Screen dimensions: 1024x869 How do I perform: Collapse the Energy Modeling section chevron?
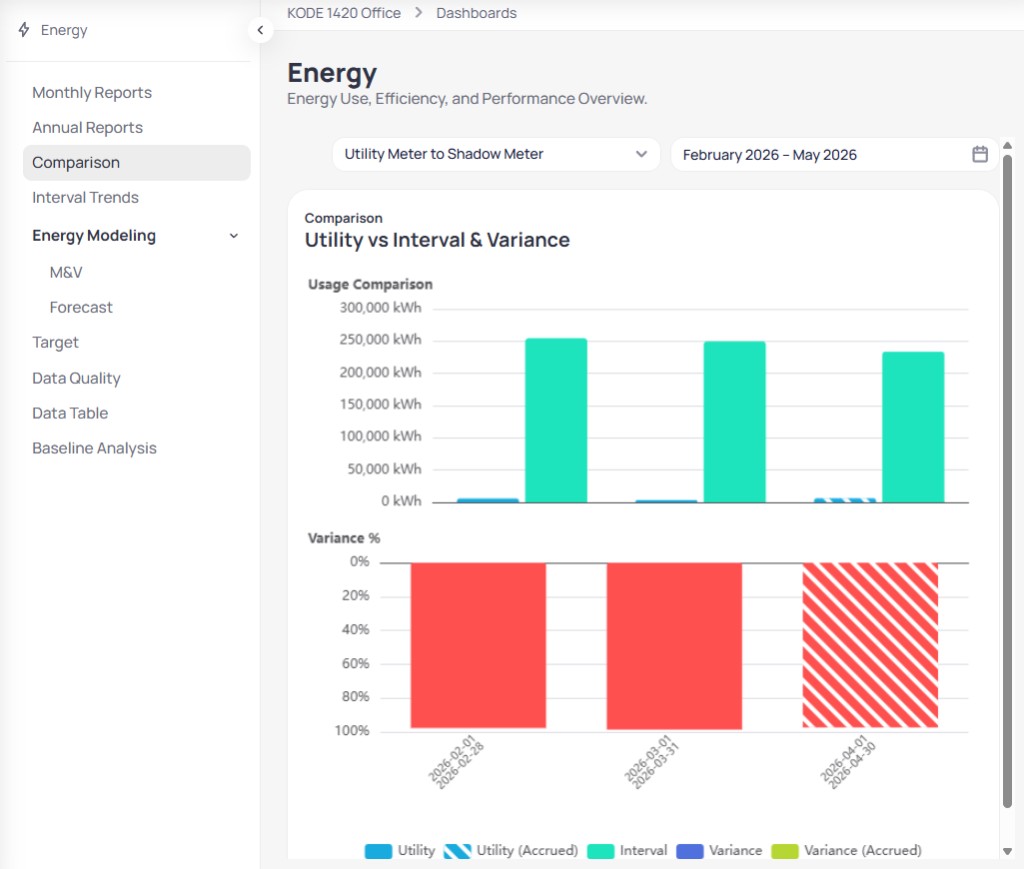[x=234, y=236]
